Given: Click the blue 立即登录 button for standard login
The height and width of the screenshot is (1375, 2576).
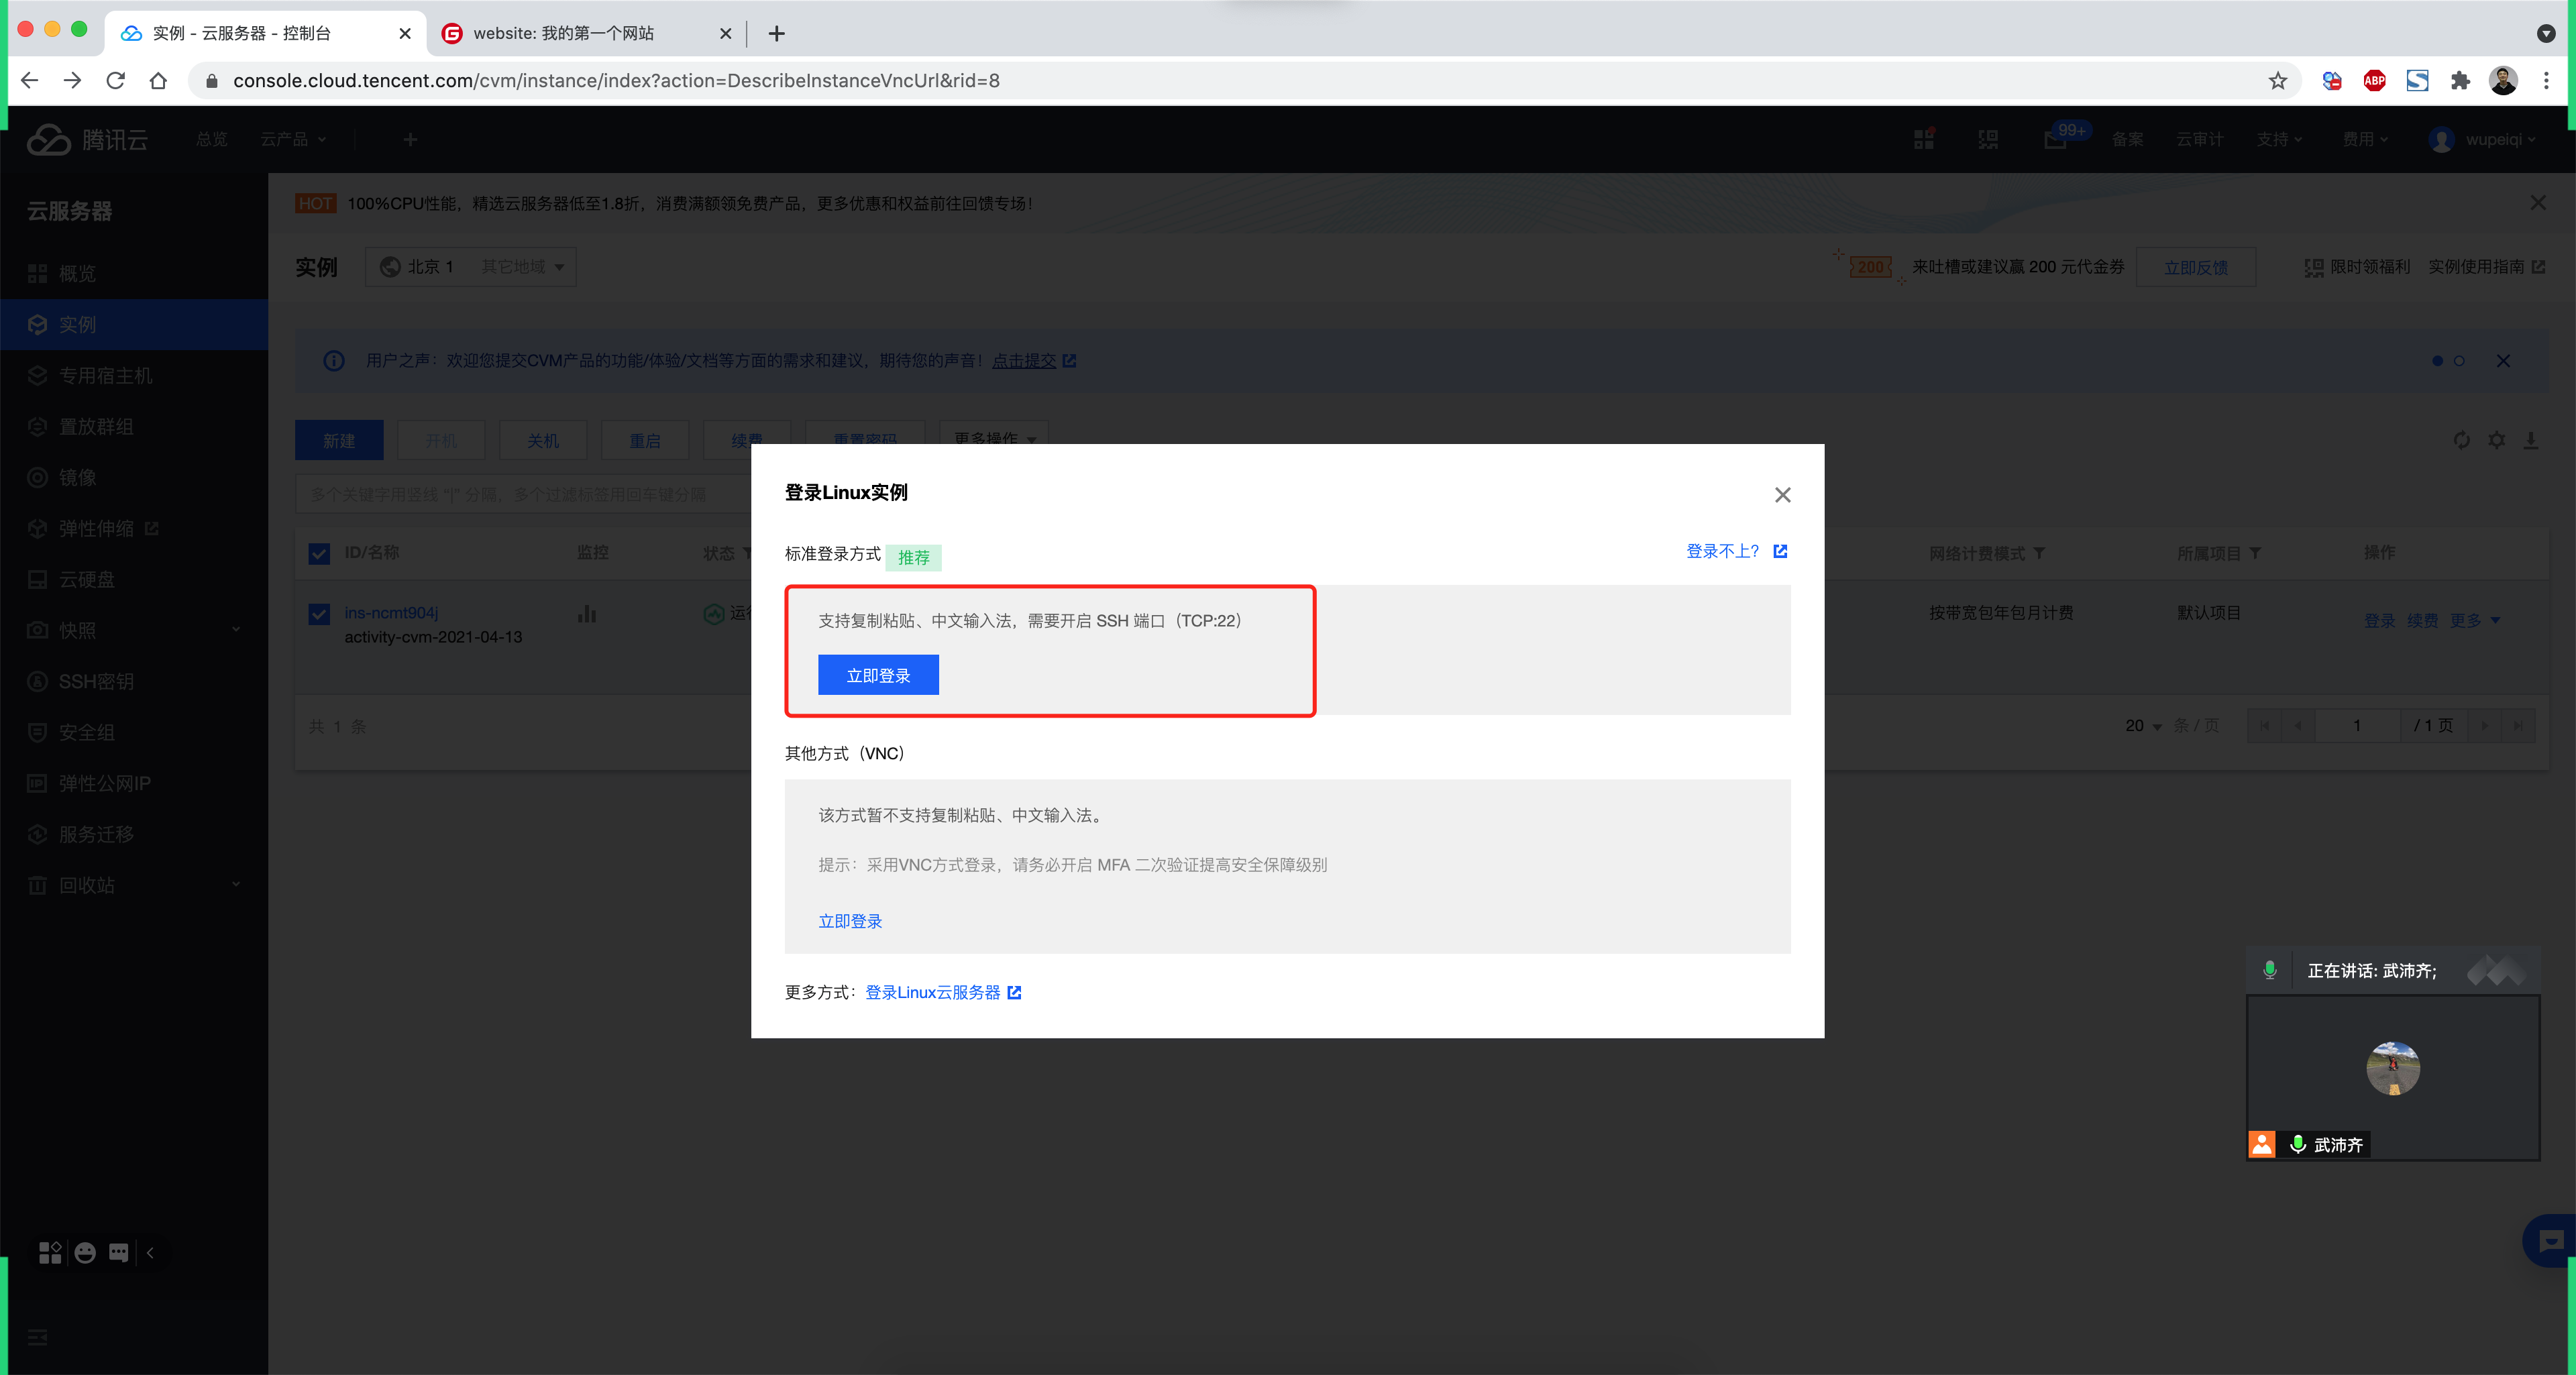Looking at the screenshot, I should (878, 675).
